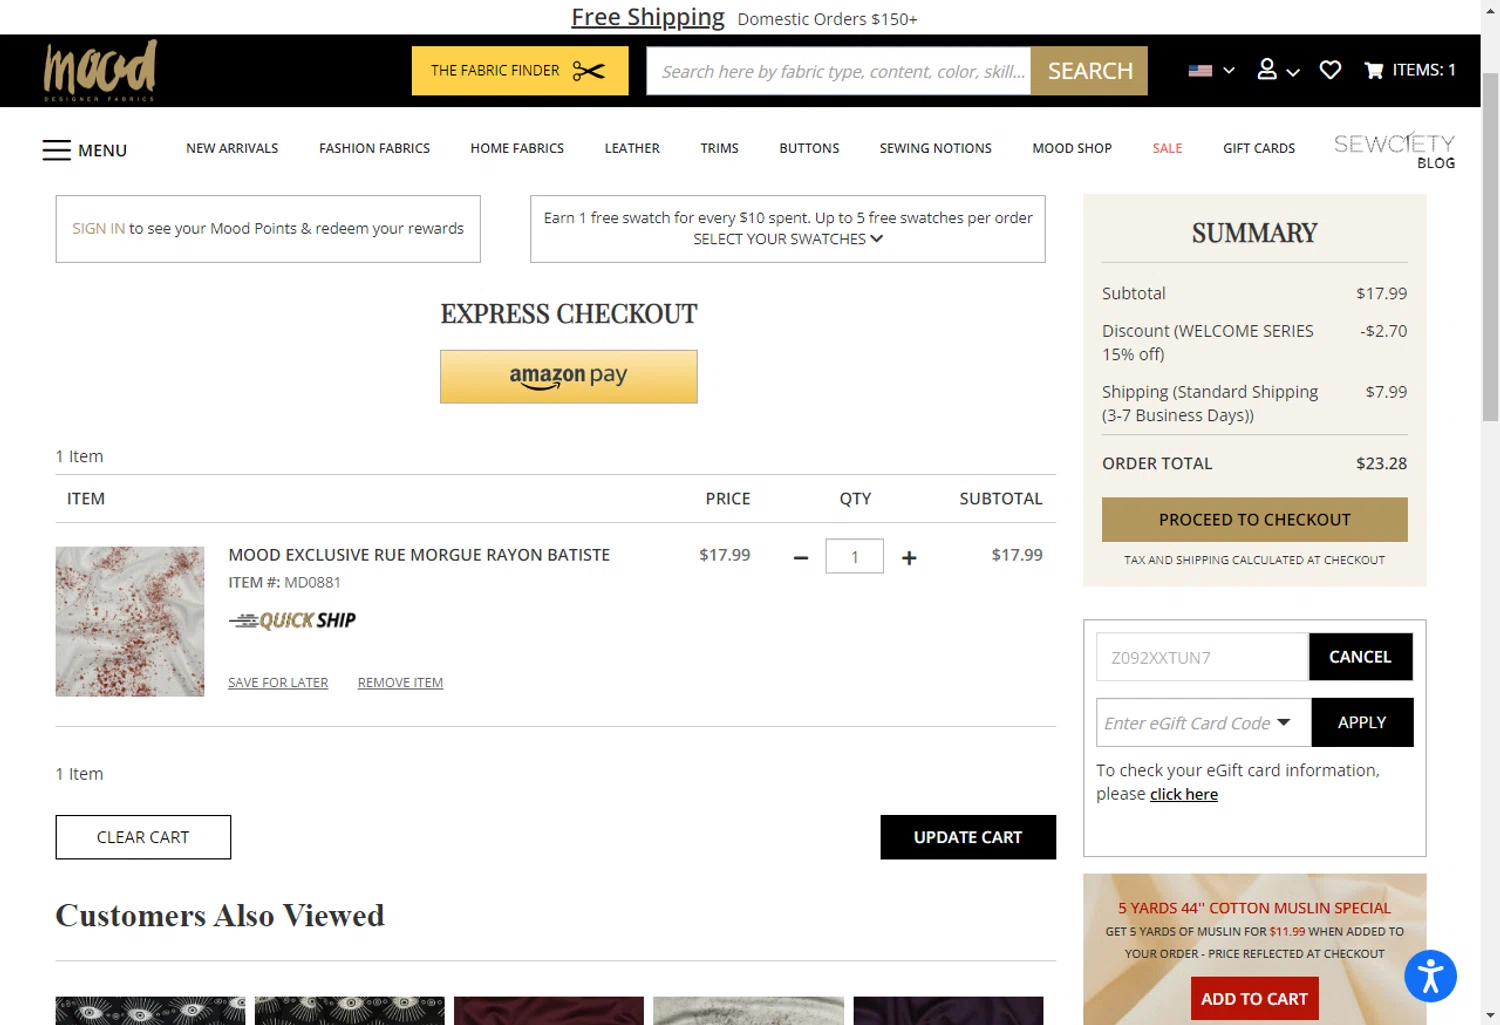Click SIGN IN for Mood Points
1500x1025 pixels.
point(98,228)
